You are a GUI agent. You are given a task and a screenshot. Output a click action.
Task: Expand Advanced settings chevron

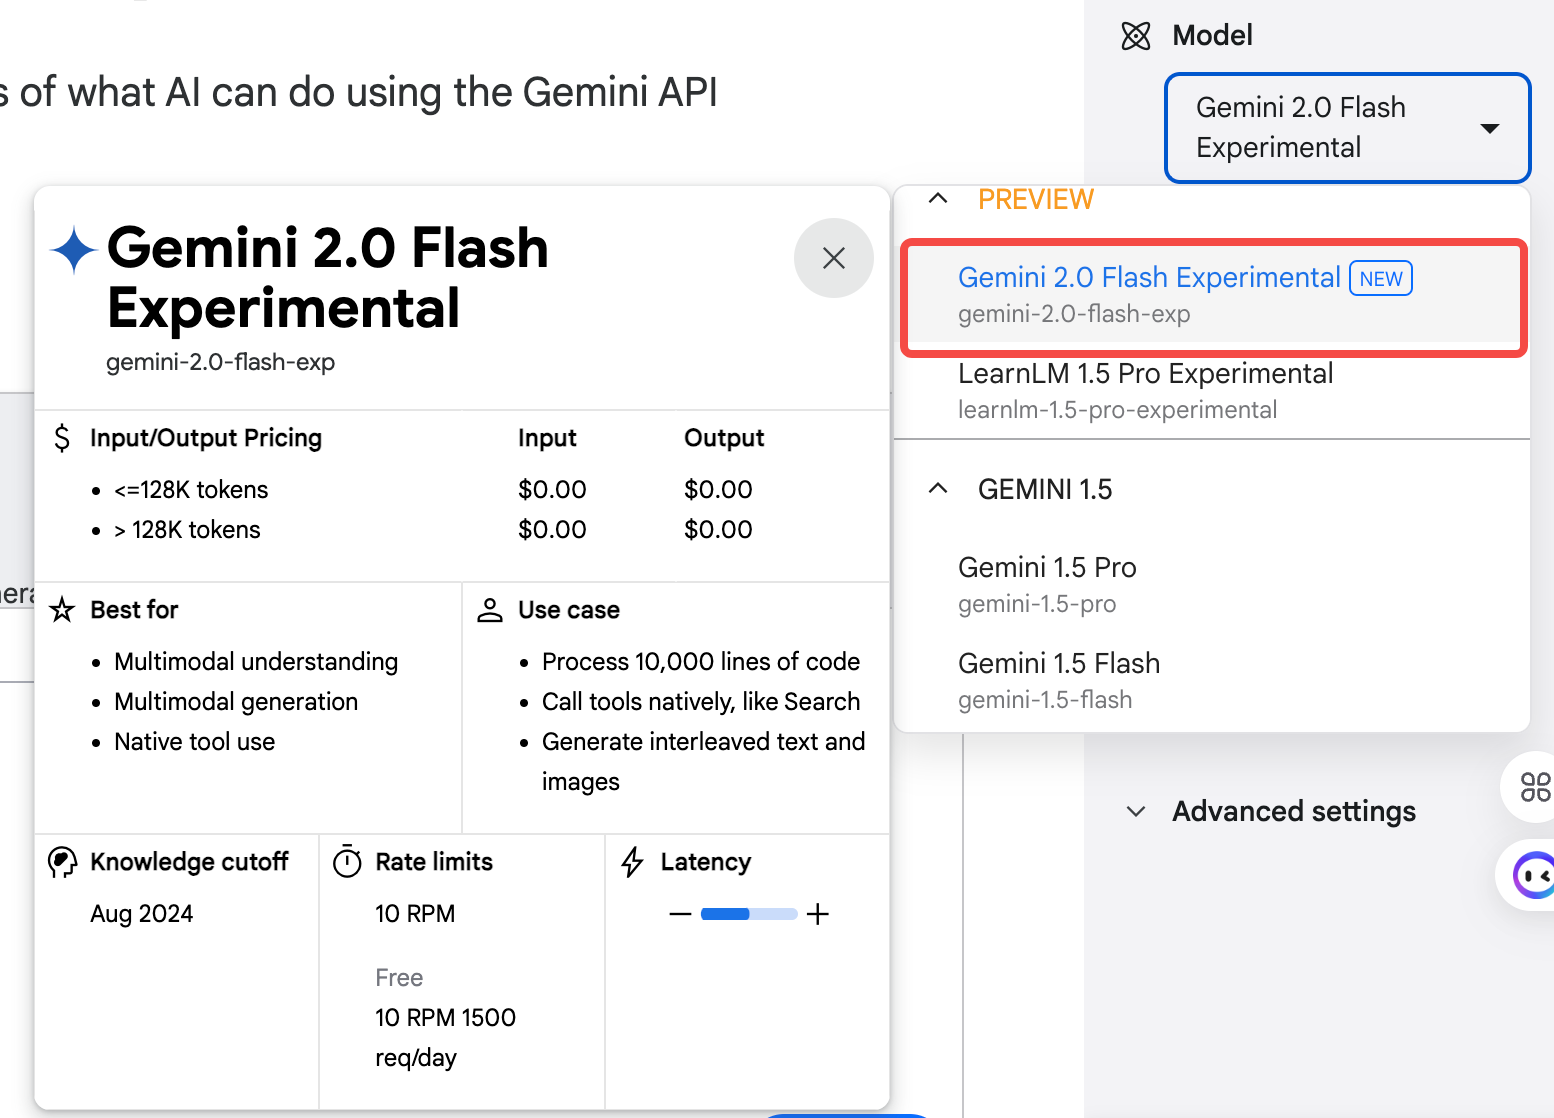[x=1136, y=811]
